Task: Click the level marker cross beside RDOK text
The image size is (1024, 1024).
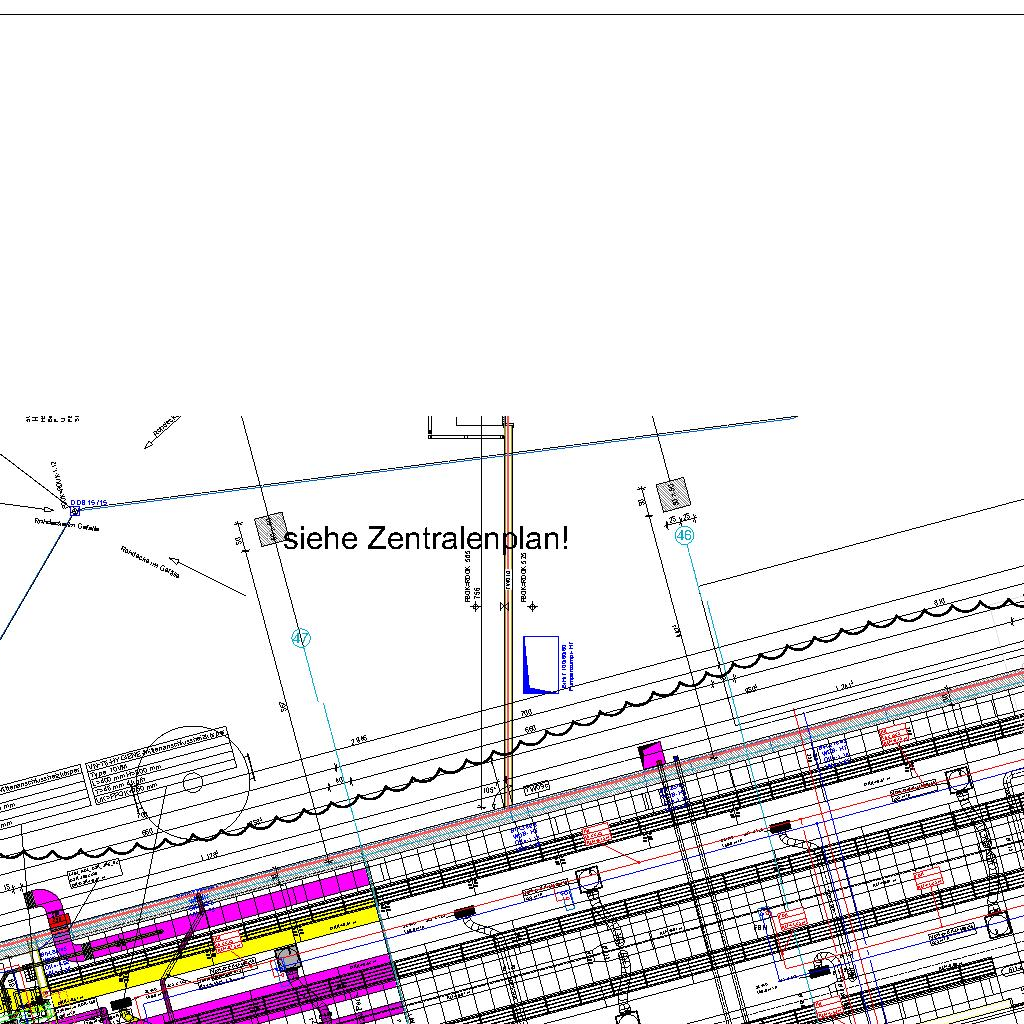Action: coord(532,606)
